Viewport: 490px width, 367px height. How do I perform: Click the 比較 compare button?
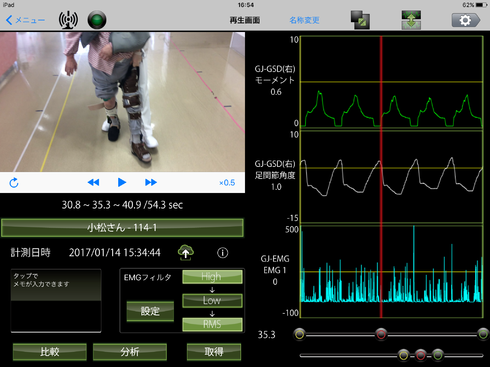click(x=50, y=352)
